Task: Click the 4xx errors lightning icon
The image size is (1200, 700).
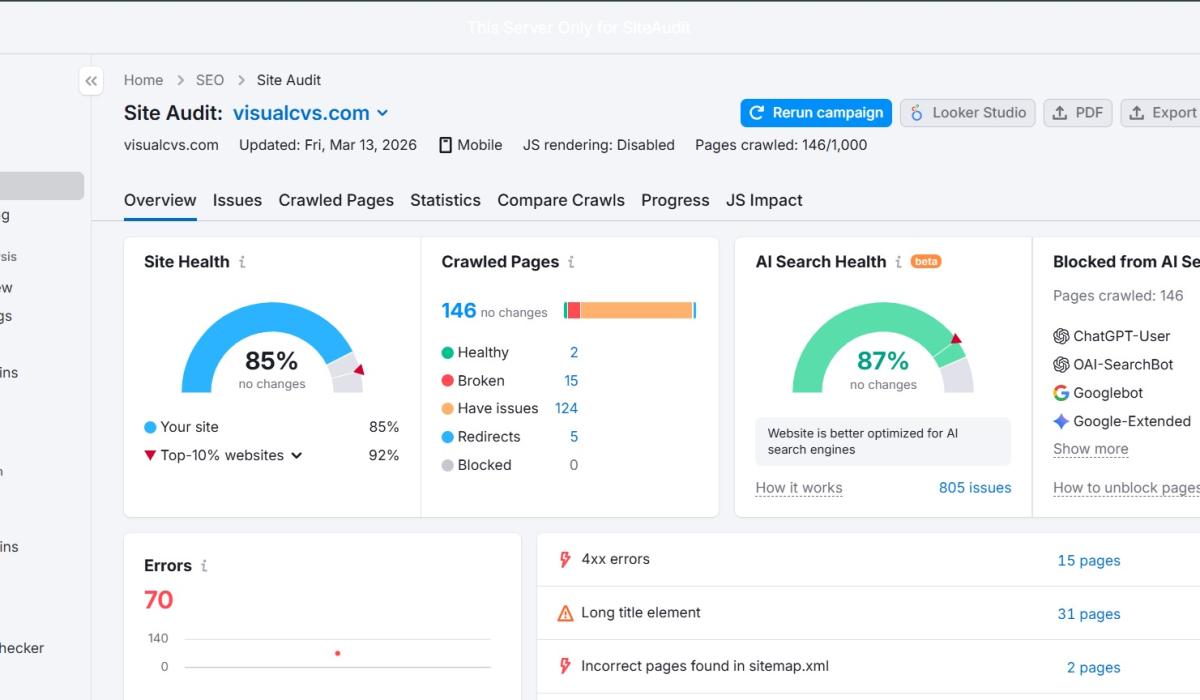Action: (565, 560)
